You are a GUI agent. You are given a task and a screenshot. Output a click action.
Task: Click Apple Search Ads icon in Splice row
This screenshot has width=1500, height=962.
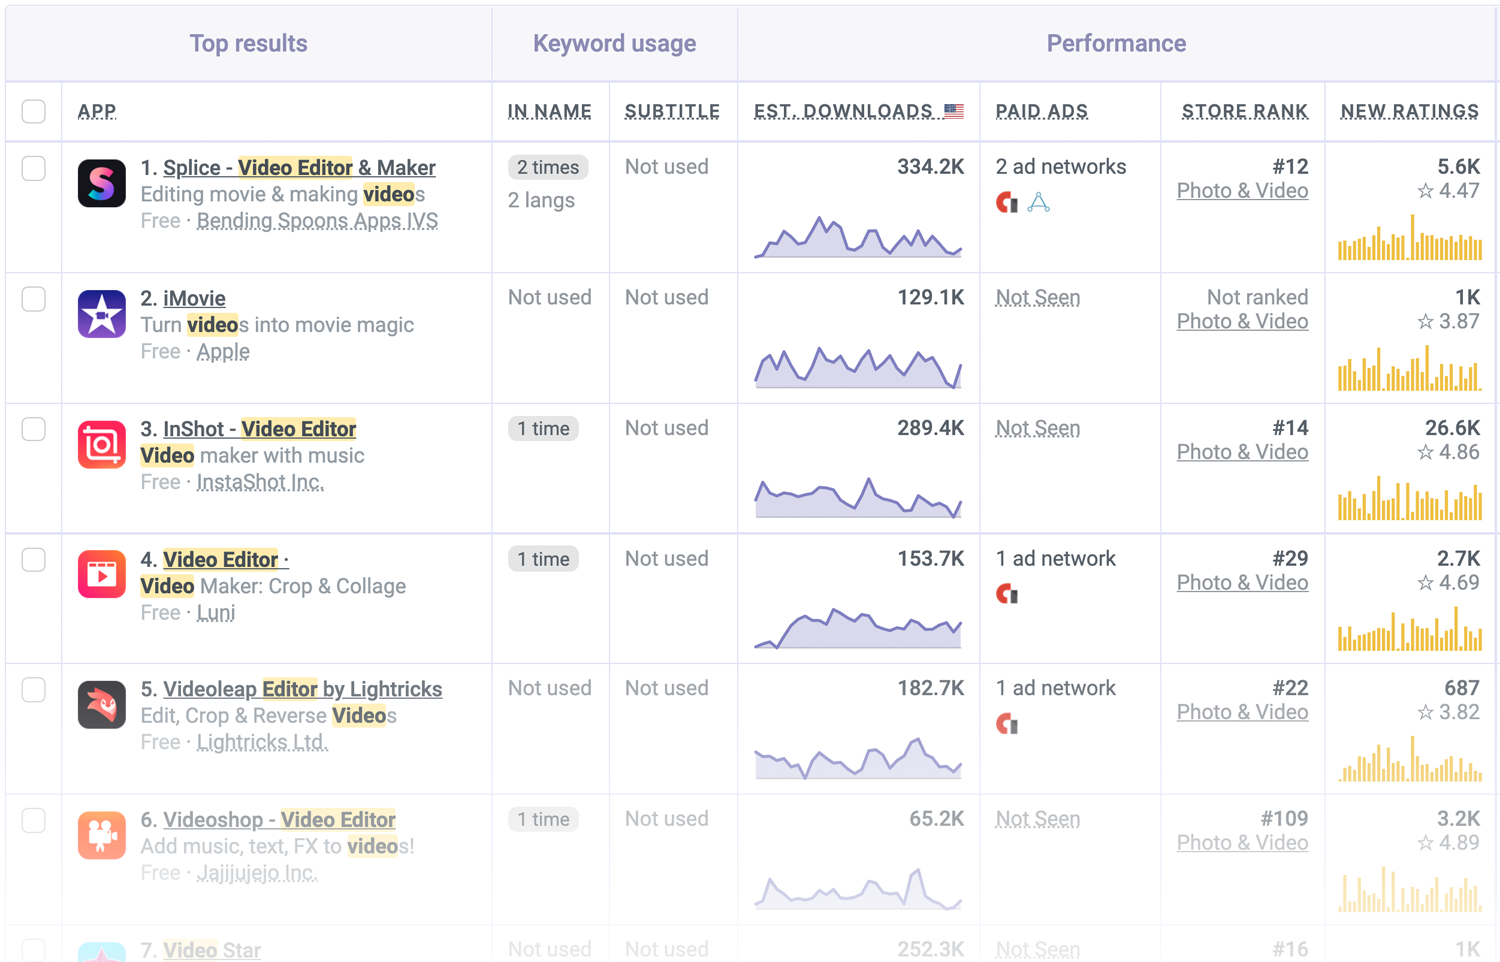tap(1039, 203)
